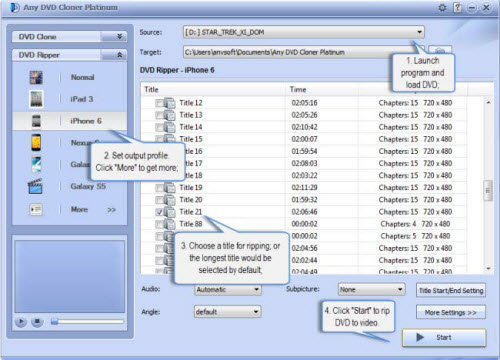Open the settings gear in title bar

[x=442, y=7]
